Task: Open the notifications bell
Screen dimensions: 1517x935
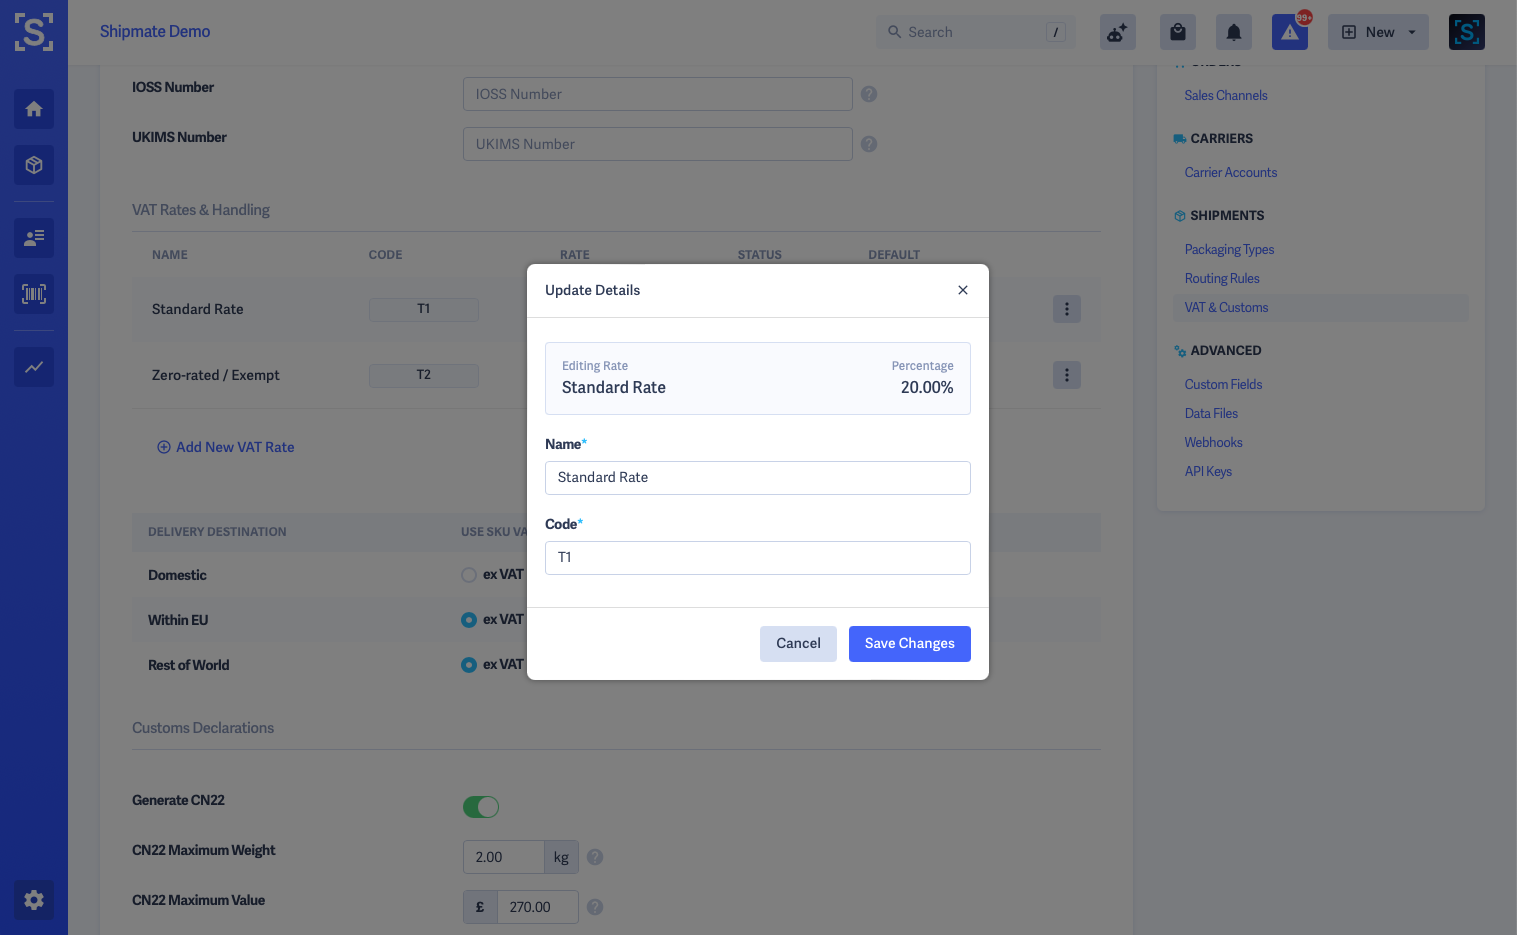Action: [1234, 32]
